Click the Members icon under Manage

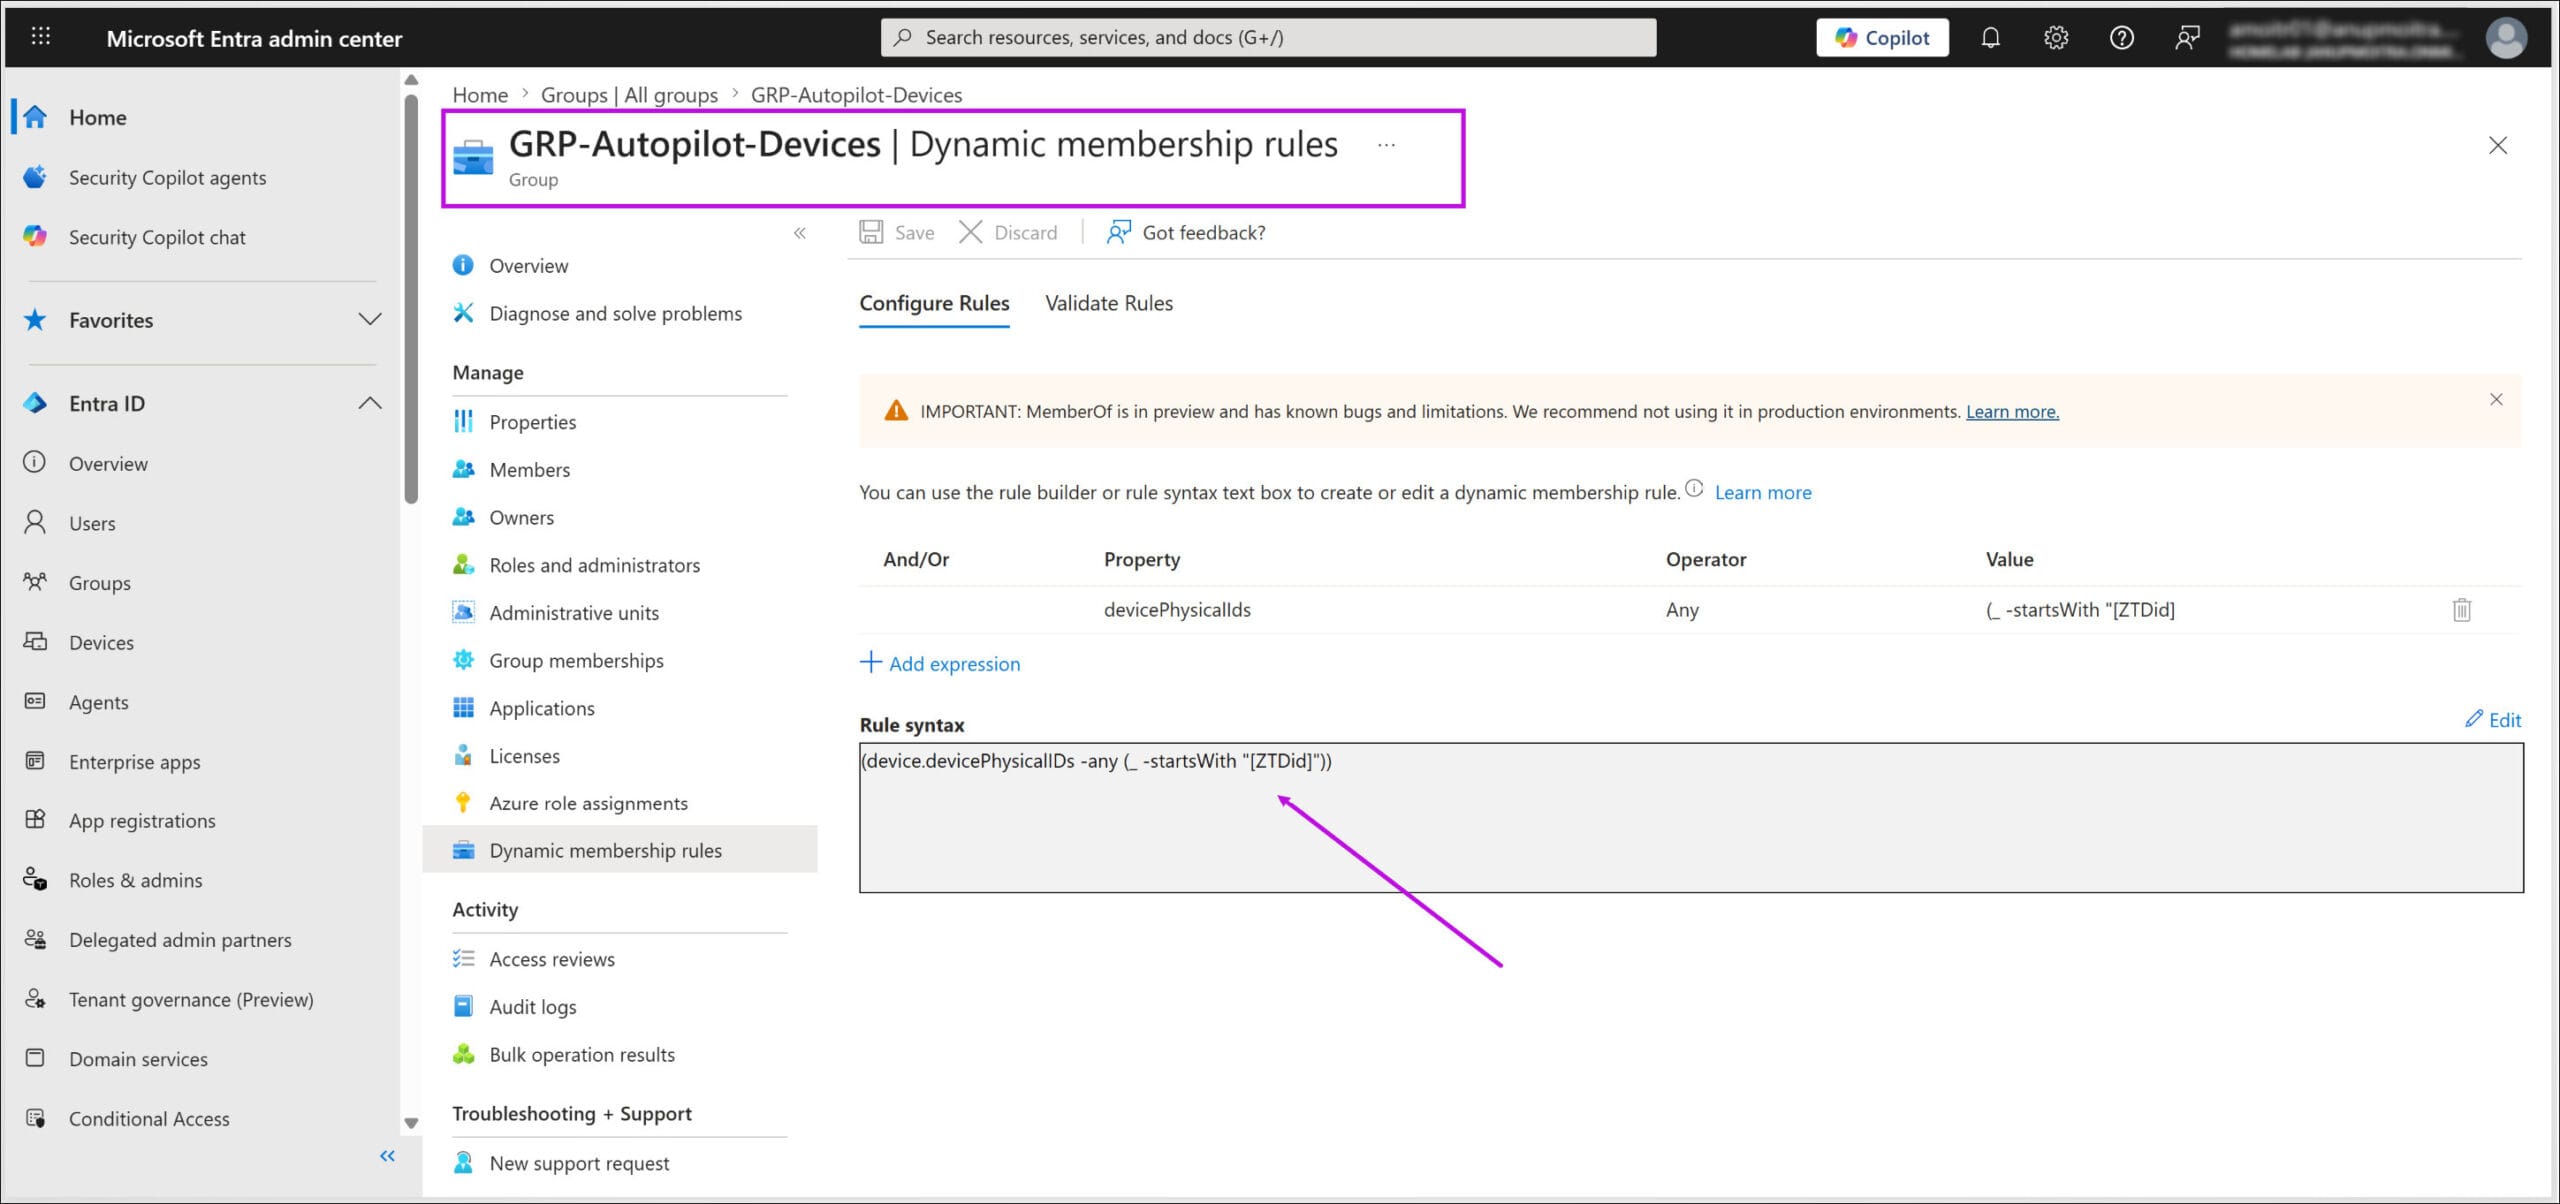tap(463, 469)
